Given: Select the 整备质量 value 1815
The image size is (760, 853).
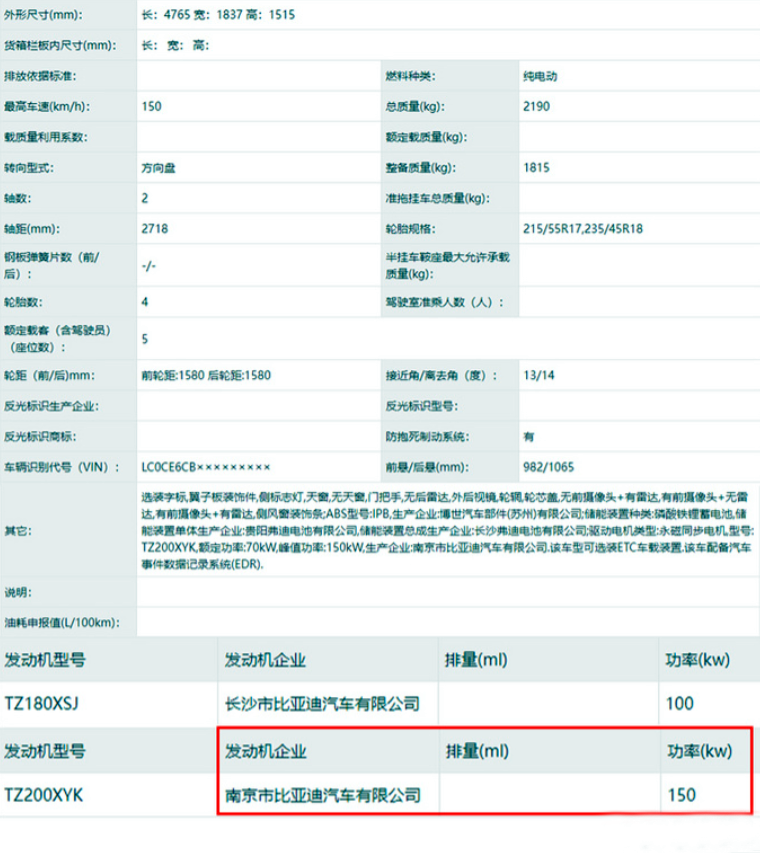Looking at the screenshot, I should (535, 167).
